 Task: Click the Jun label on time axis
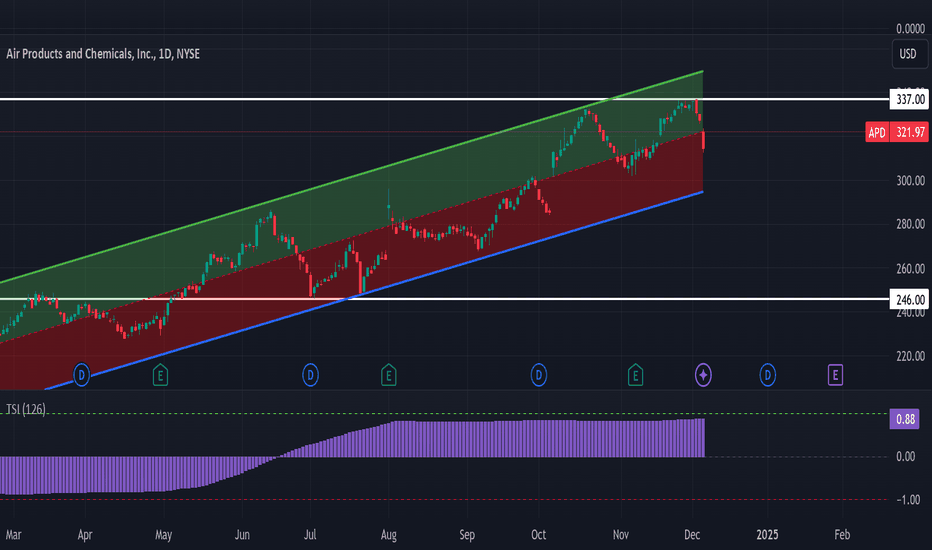pyautogui.click(x=242, y=535)
